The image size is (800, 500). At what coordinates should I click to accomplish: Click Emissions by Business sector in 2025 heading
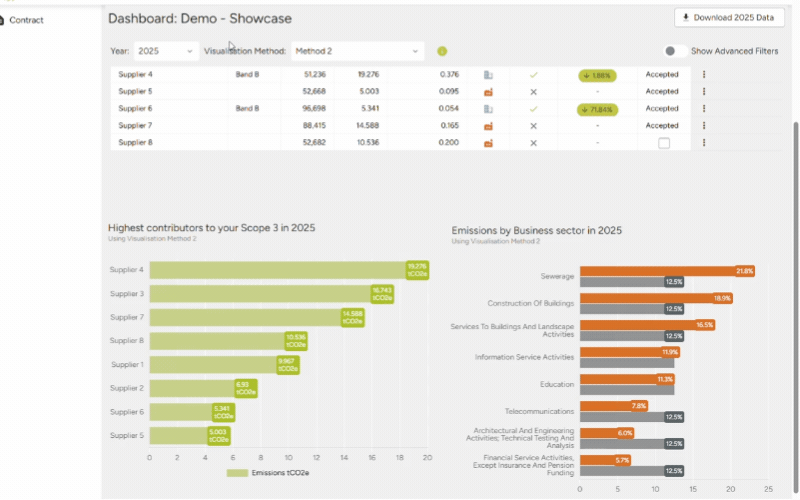click(x=536, y=231)
